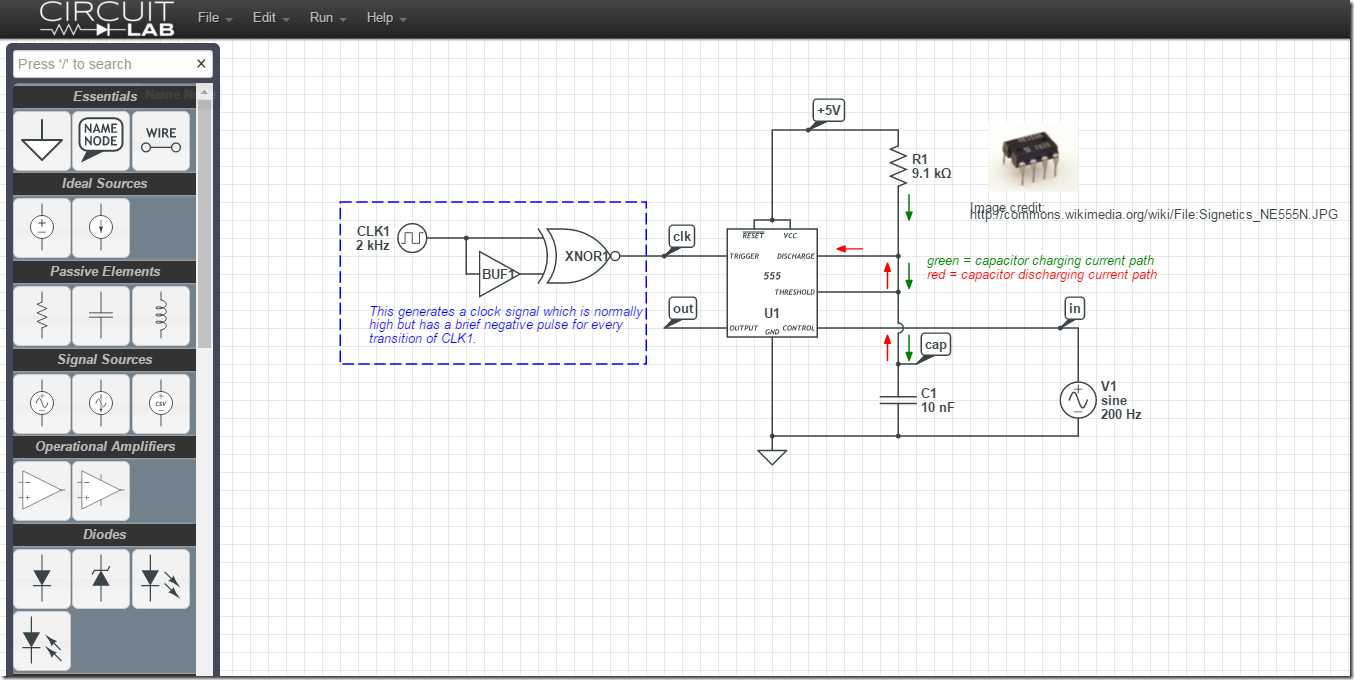This screenshot has height=680, width=1354.
Task: Select the 555 timer chip U1
Action: (772, 282)
